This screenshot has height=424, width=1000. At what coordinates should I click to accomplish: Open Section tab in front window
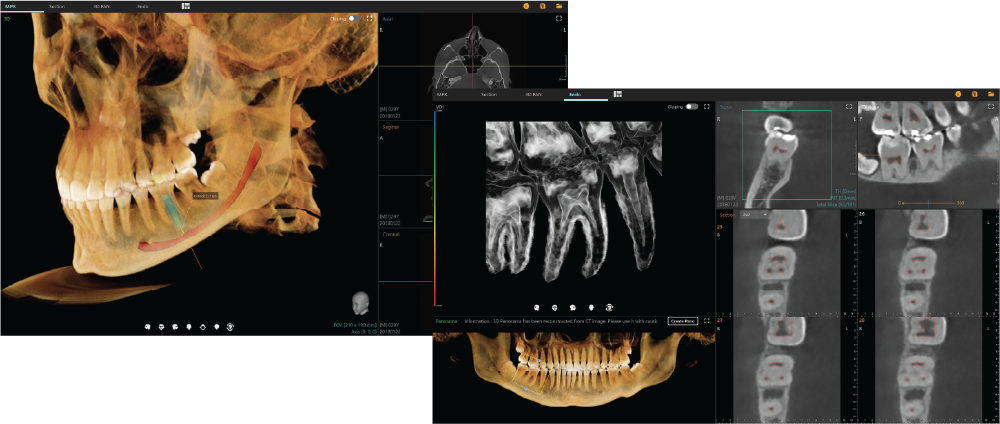click(489, 94)
